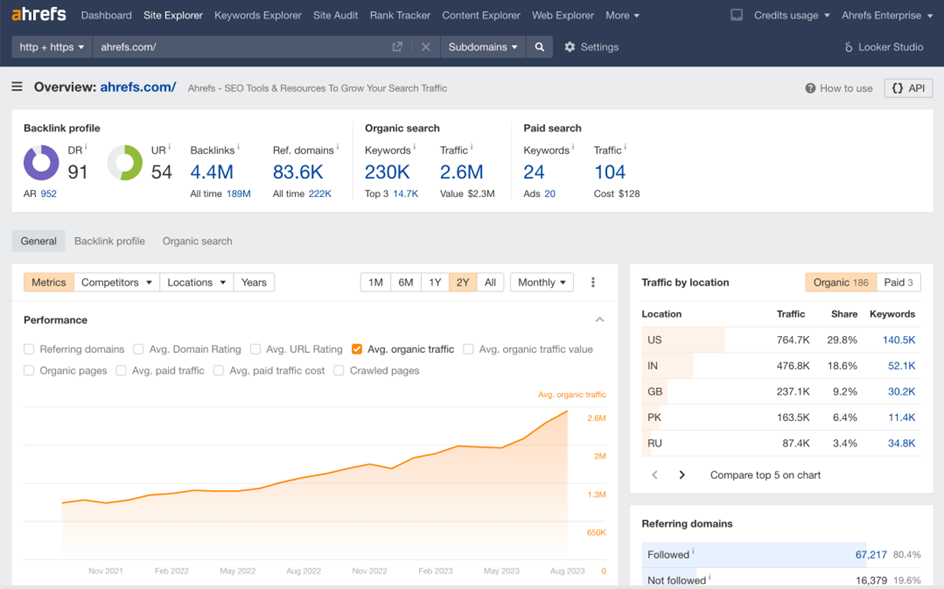Open the external link icon in URL bar
Screen dimensions: 944x589
tap(397, 47)
